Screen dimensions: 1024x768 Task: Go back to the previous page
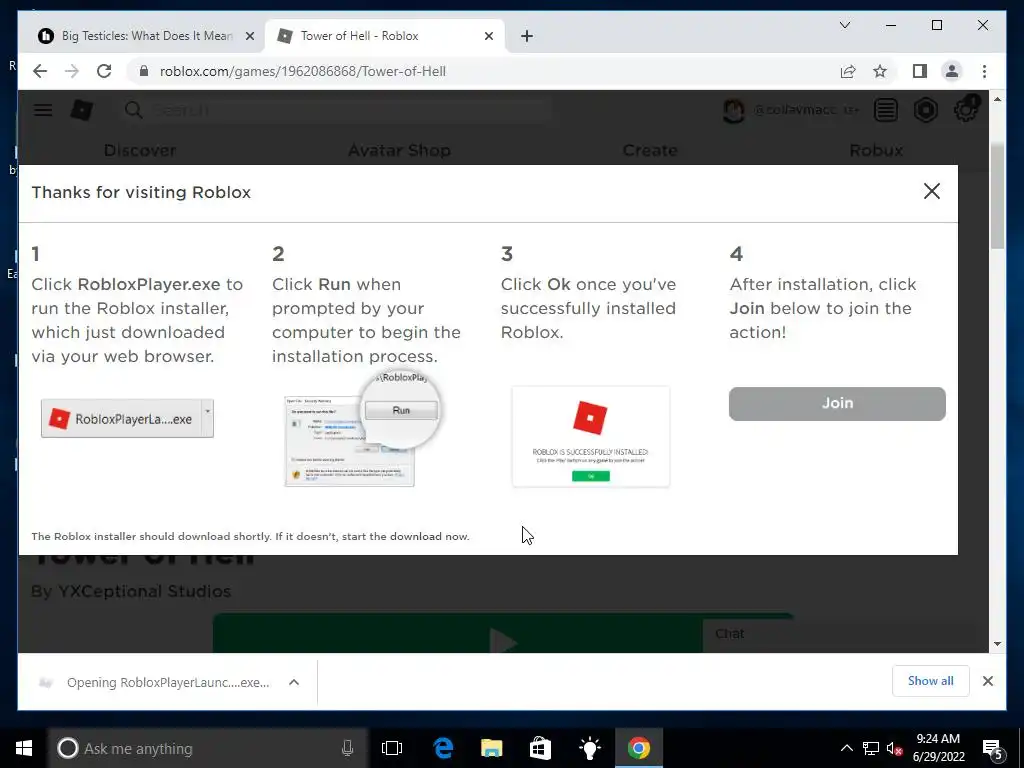(x=40, y=71)
